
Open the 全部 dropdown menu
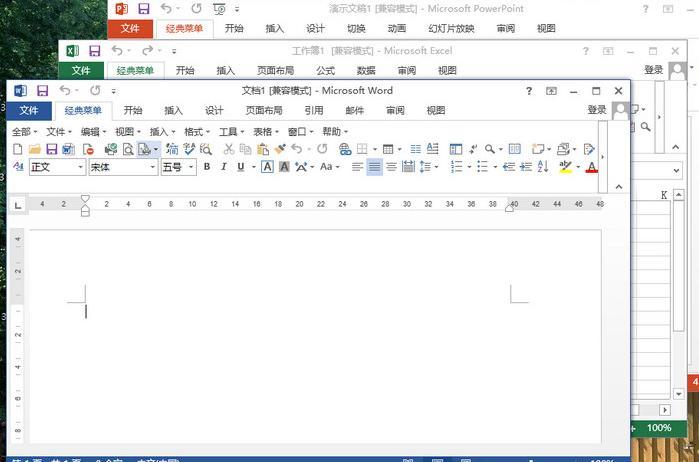click(x=25, y=132)
